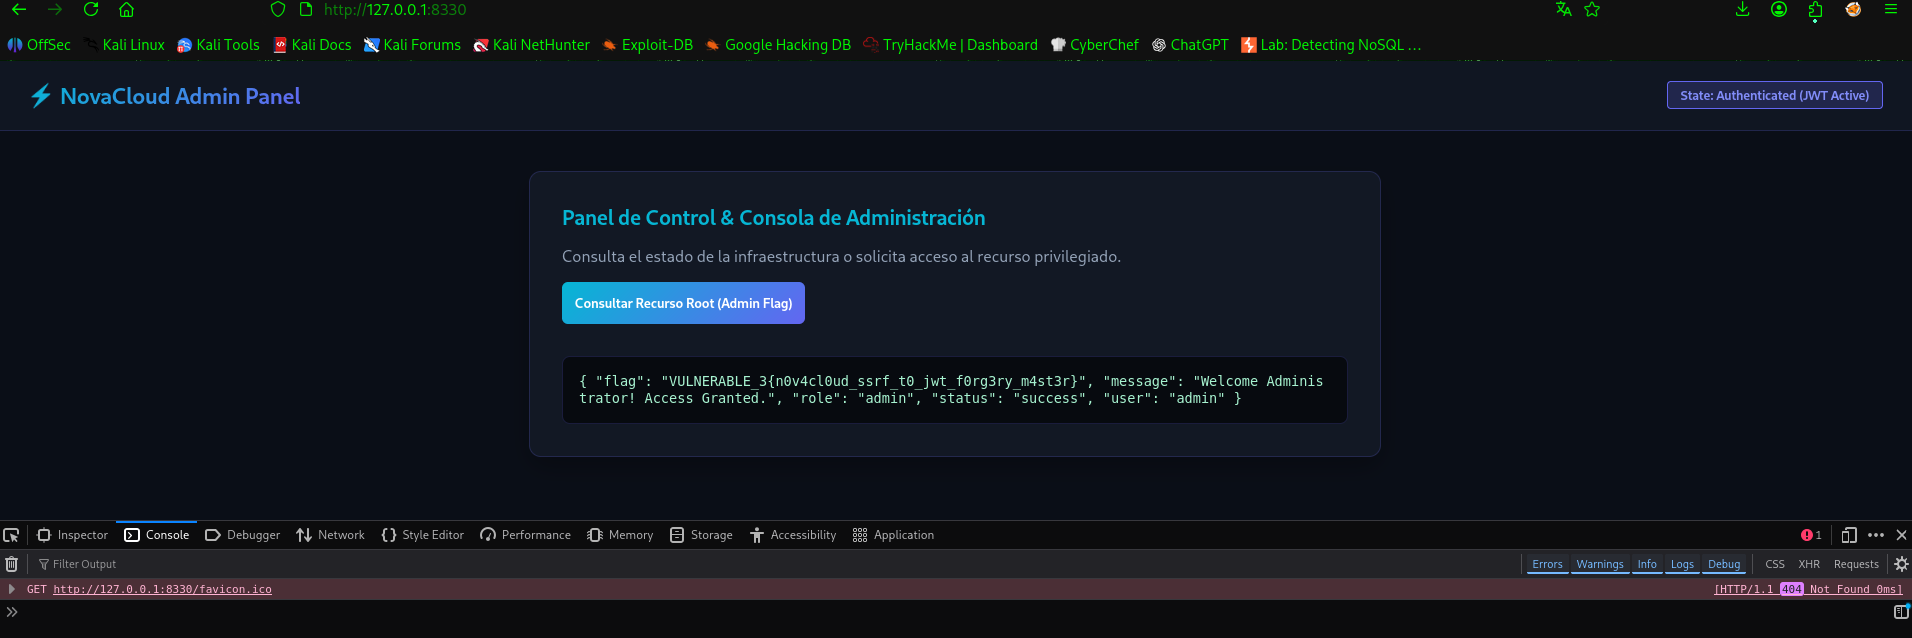Open the Kali Tools bookmark
1912x638 pixels.
coord(218,45)
